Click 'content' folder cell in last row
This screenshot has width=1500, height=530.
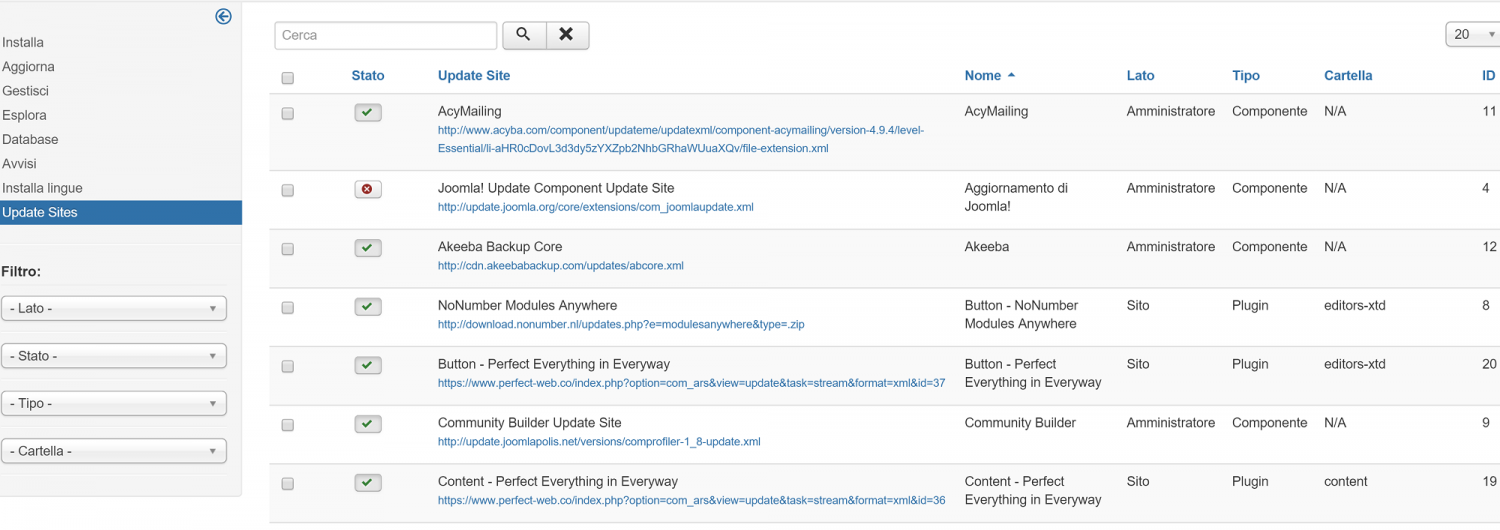point(1346,482)
